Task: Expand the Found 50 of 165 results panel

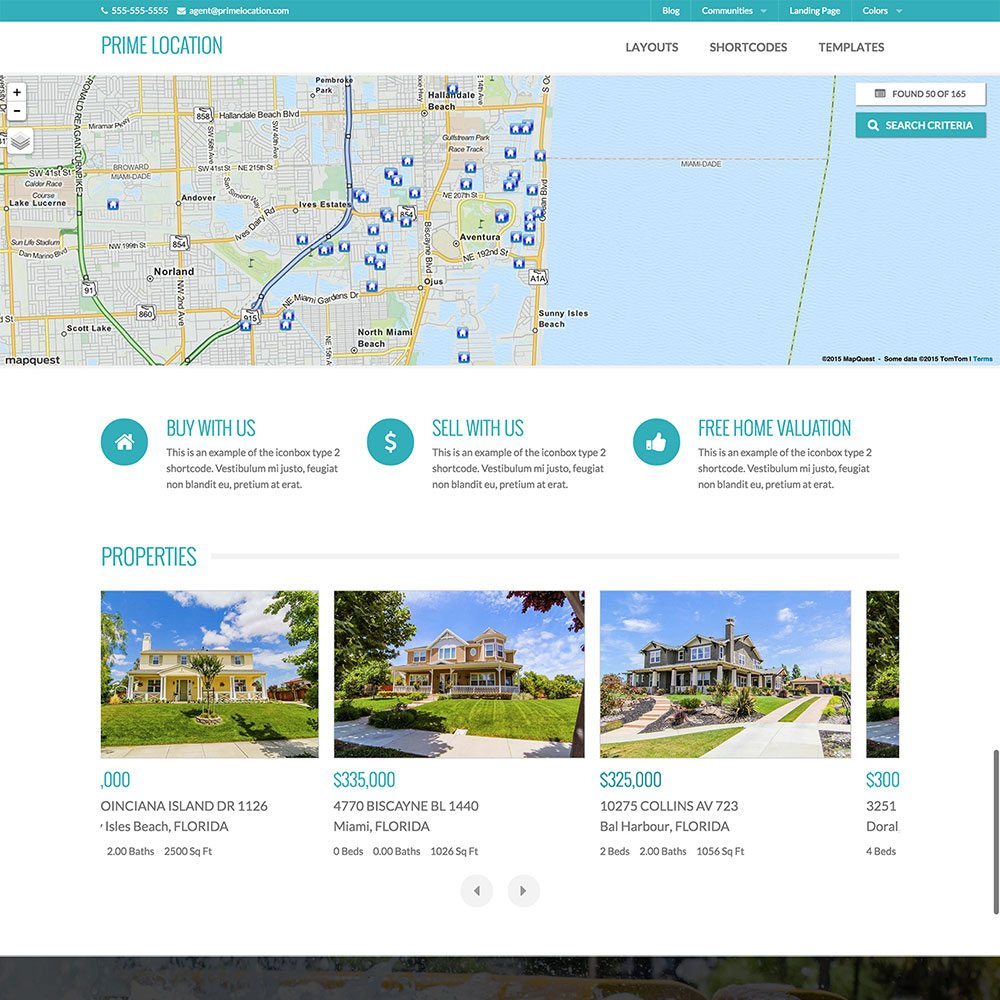Action: 920,93
